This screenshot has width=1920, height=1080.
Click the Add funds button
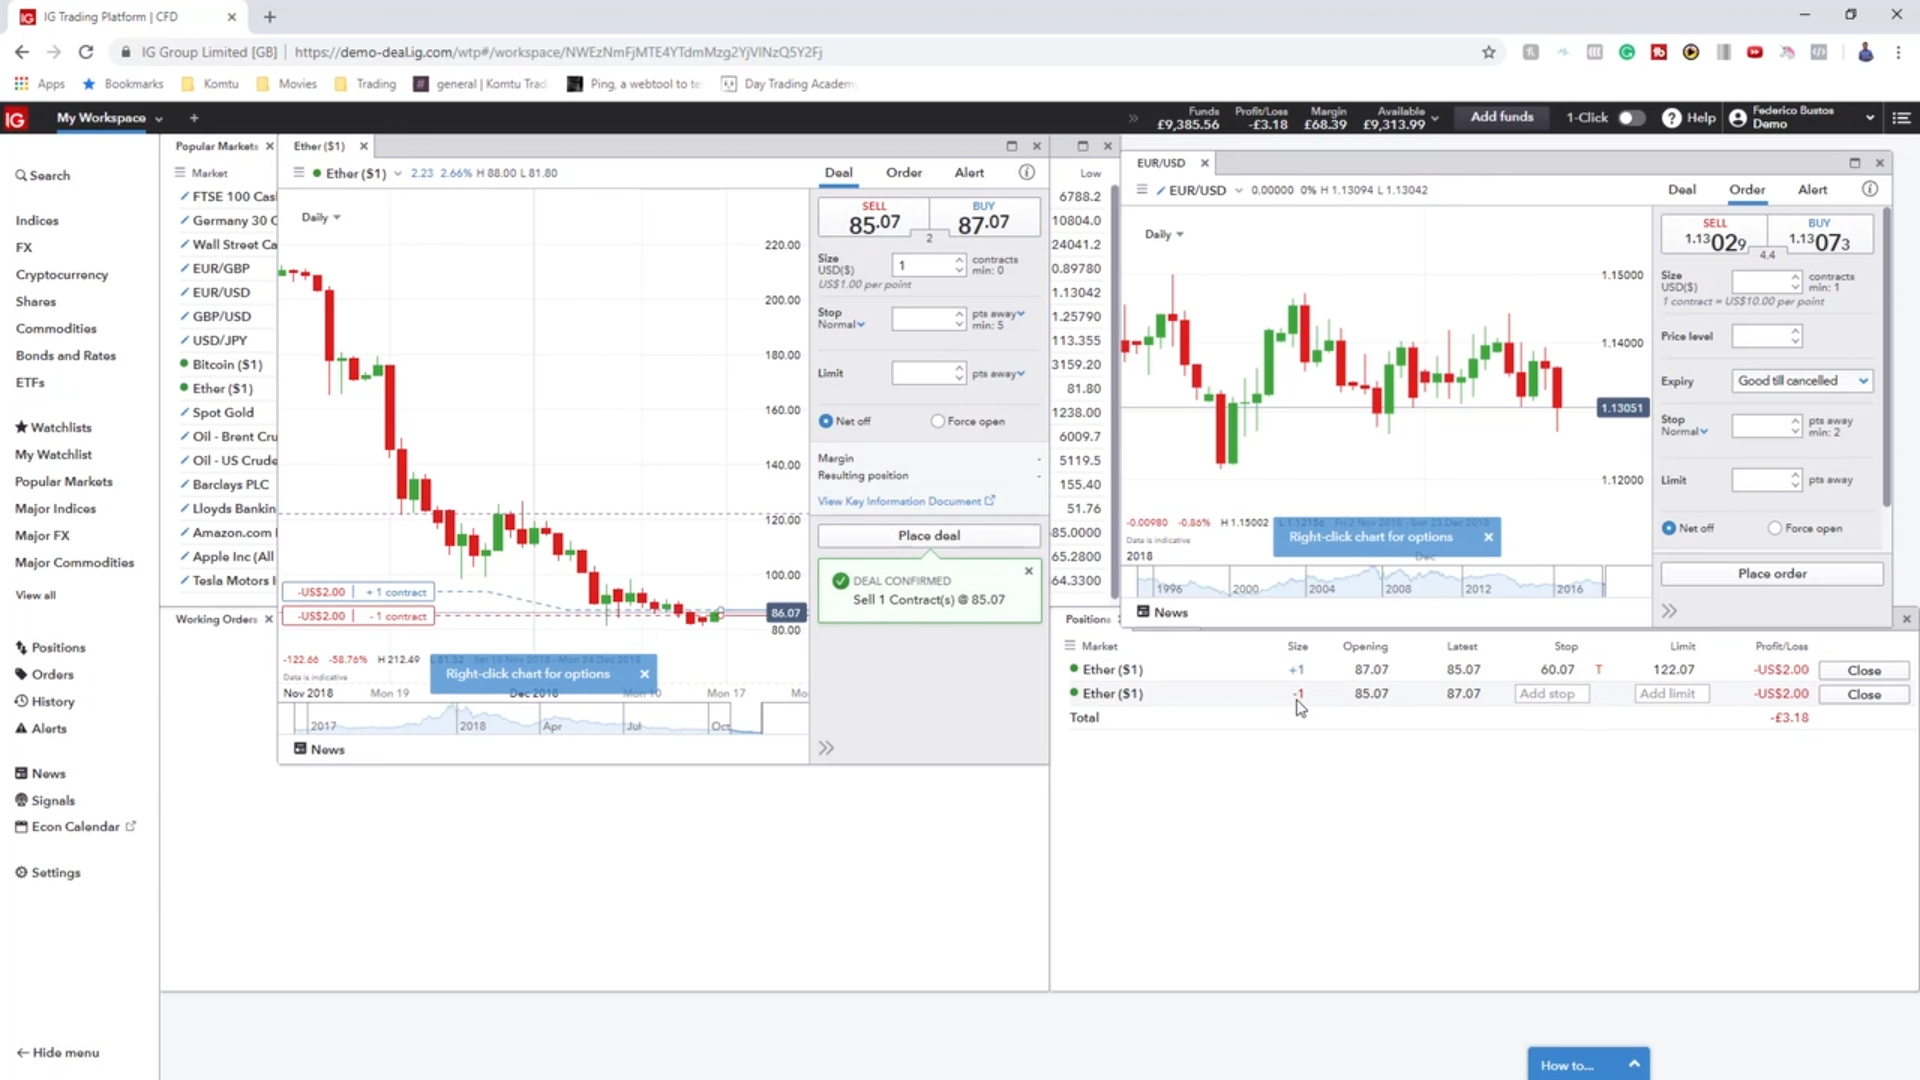1501,117
